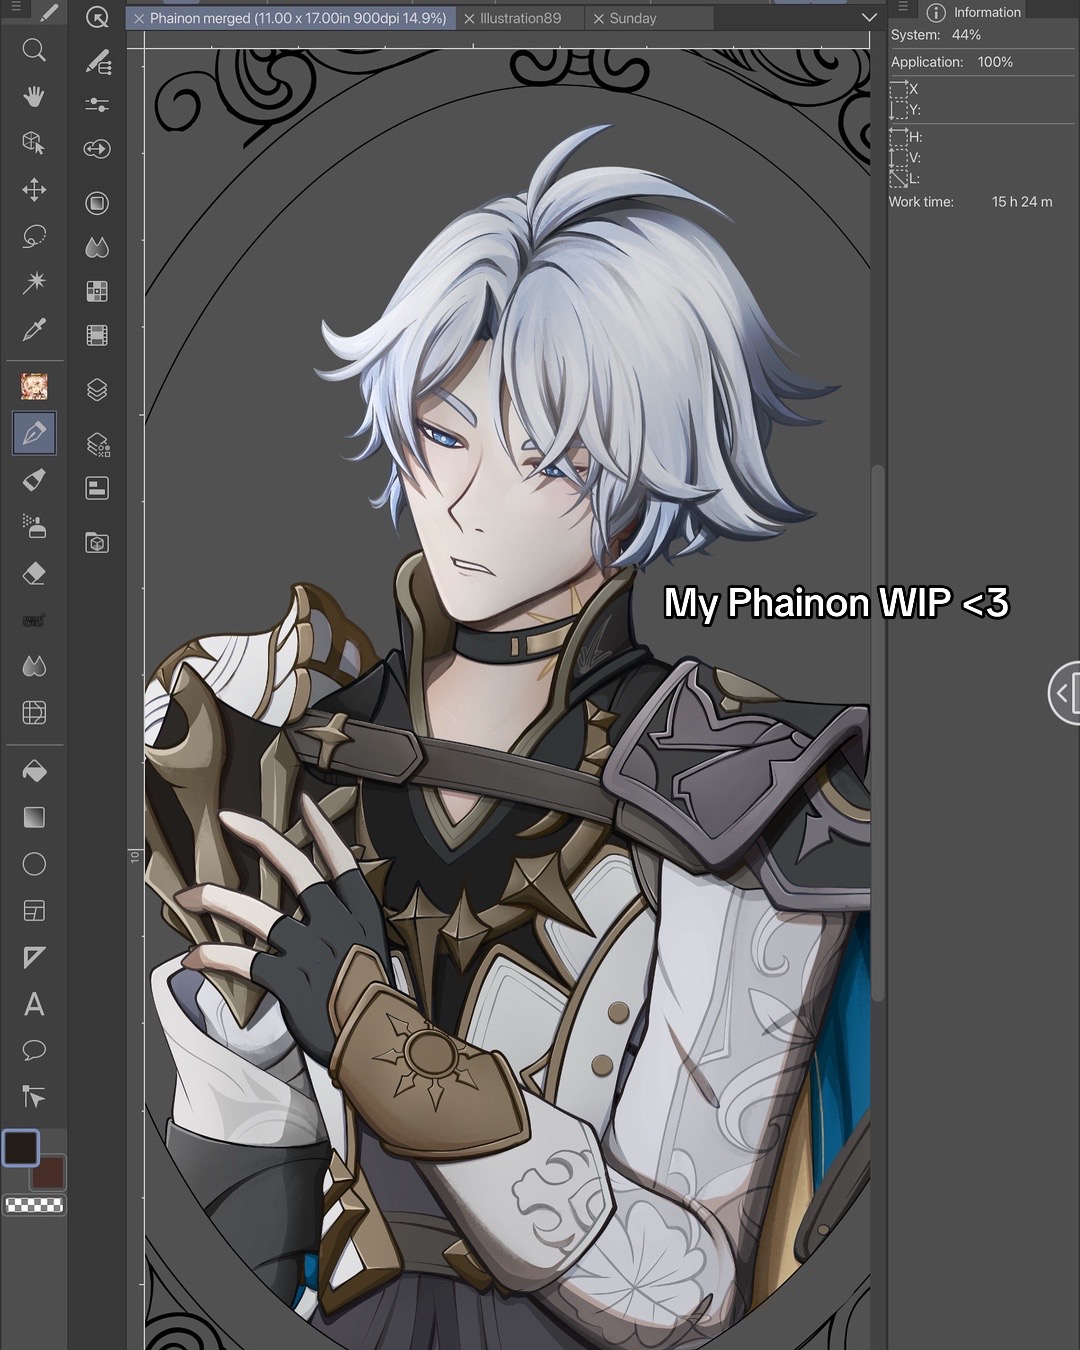Open the Tool Property sliders palette
Image resolution: width=1080 pixels, height=1350 pixels.
[x=97, y=104]
